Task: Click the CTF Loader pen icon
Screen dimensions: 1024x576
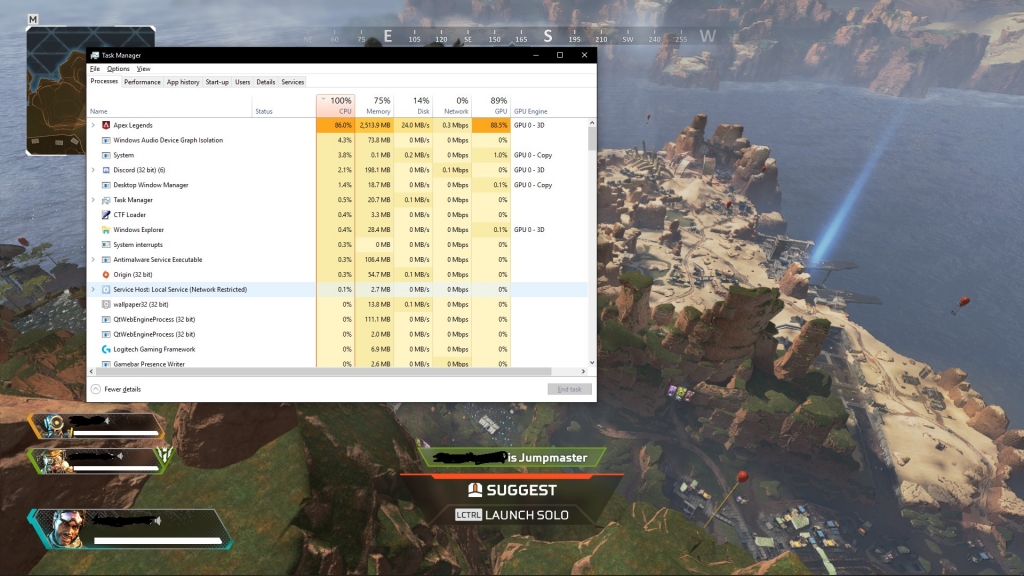Action: pyautogui.click(x=106, y=215)
